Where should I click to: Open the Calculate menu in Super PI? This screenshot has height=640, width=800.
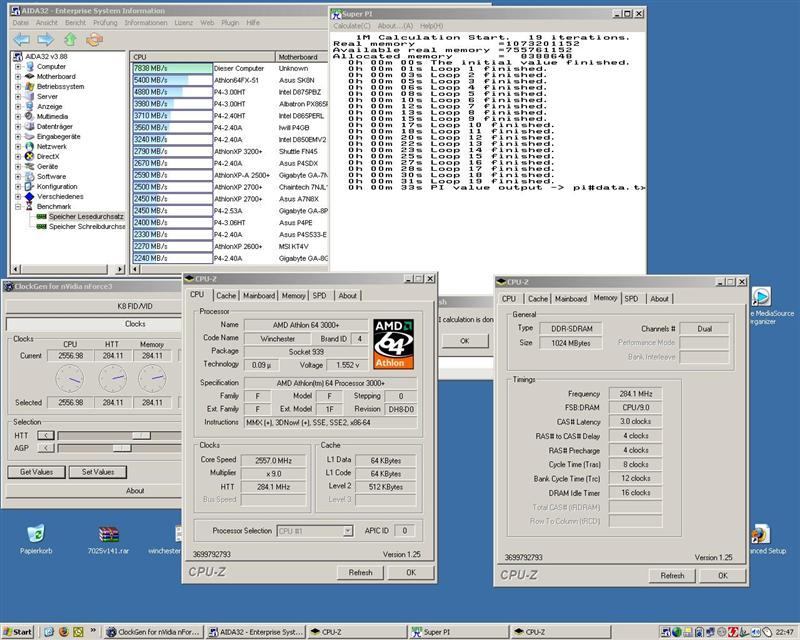pyautogui.click(x=352, y=26)
